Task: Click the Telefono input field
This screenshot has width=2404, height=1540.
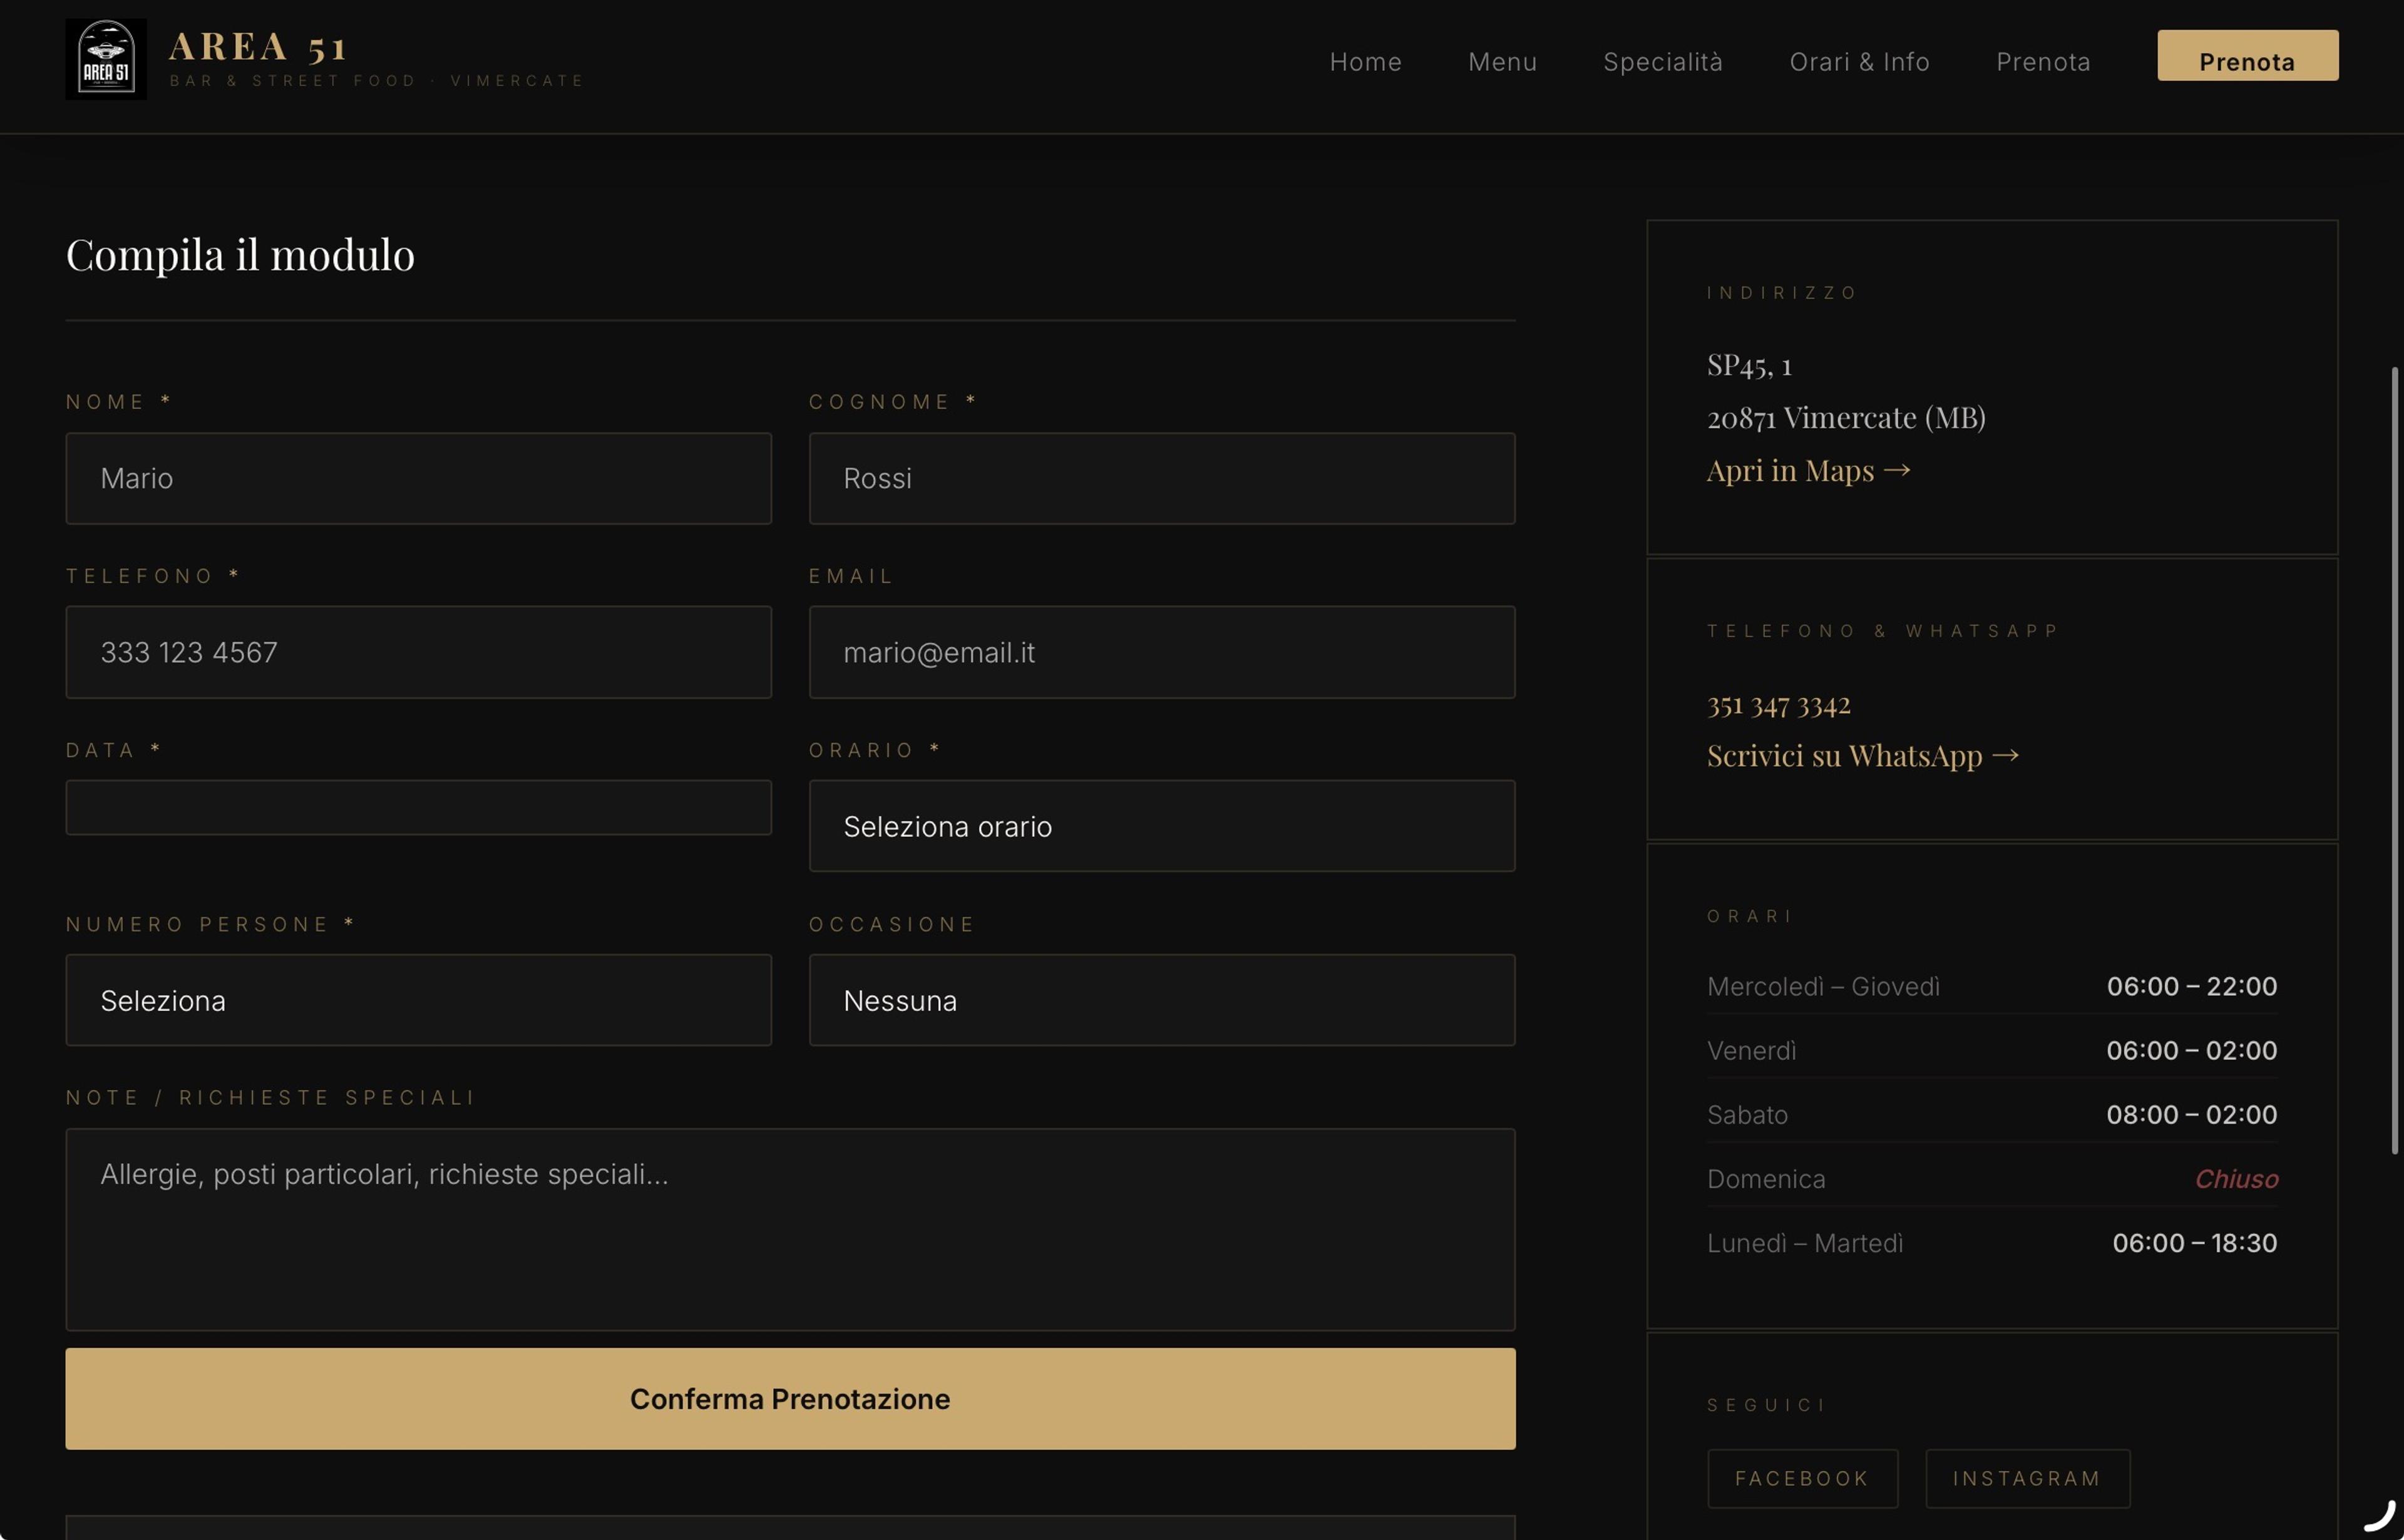Action: pyautogui.click(x=418, y=652)
